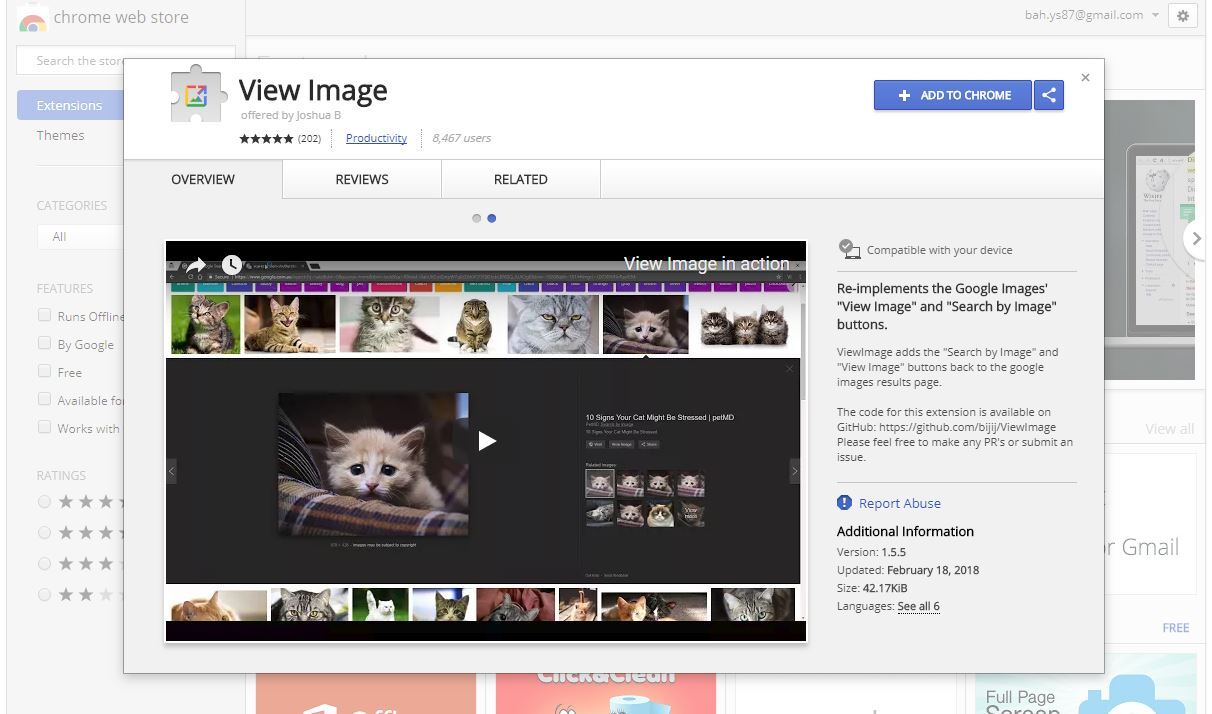The image size is (1212, 714).
Task: Select the second screenshot carousel dot
Action: tap(492, 218)
